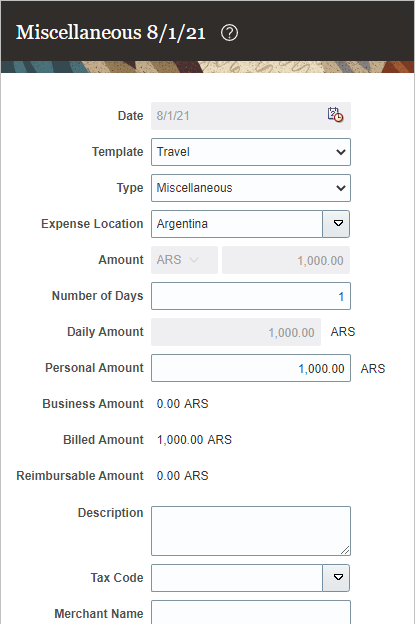
Task: Click the Daily Amount field
Action: click(x=236, y=332)
